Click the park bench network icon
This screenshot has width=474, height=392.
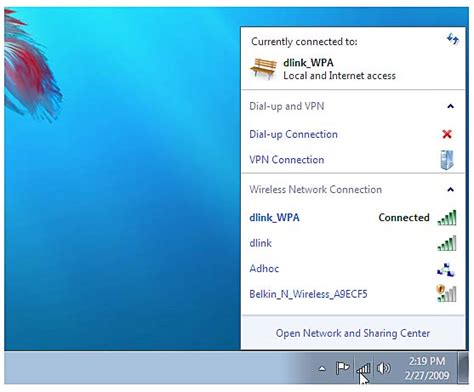point(263,69)
